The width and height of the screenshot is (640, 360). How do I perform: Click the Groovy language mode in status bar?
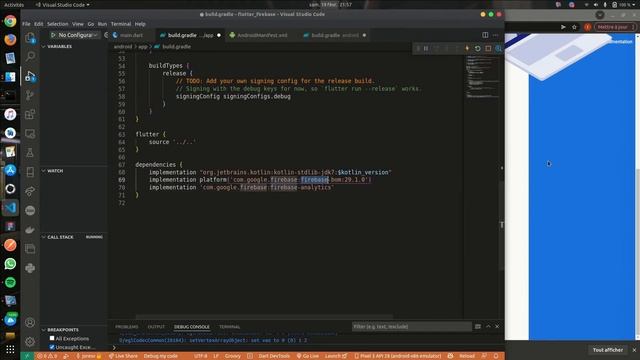[233, 356]
